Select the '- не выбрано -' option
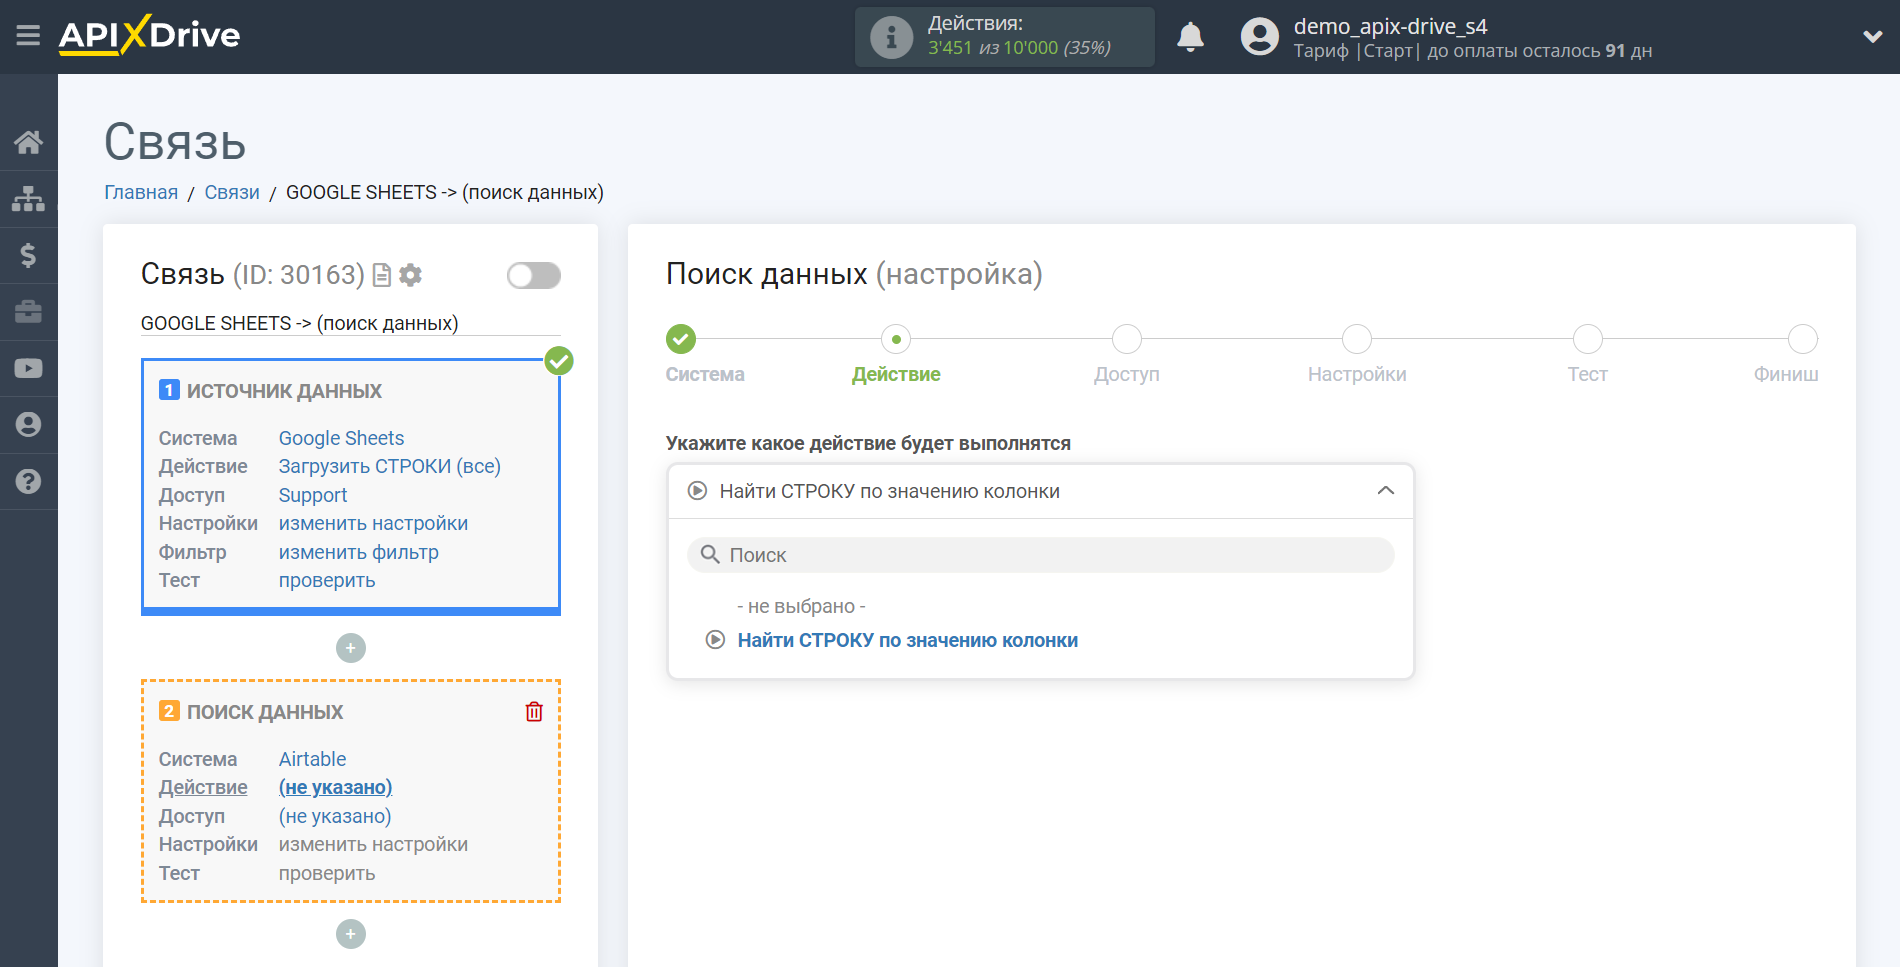Screen dimensions: 1900x967 click(801, 606)
